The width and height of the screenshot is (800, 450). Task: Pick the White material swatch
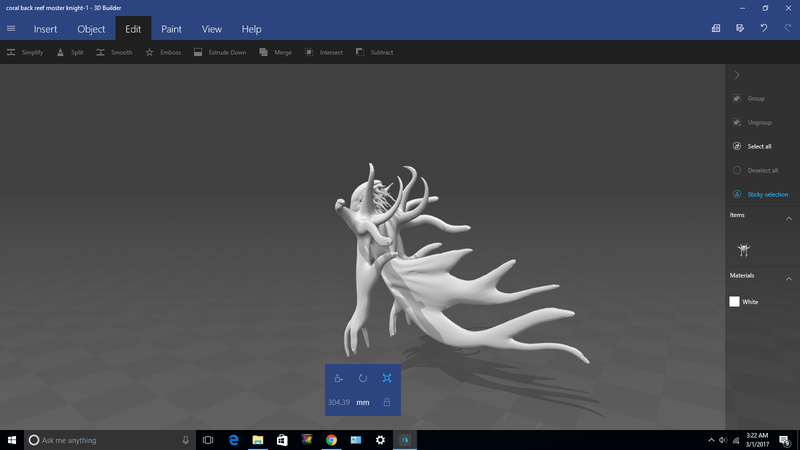735,301
